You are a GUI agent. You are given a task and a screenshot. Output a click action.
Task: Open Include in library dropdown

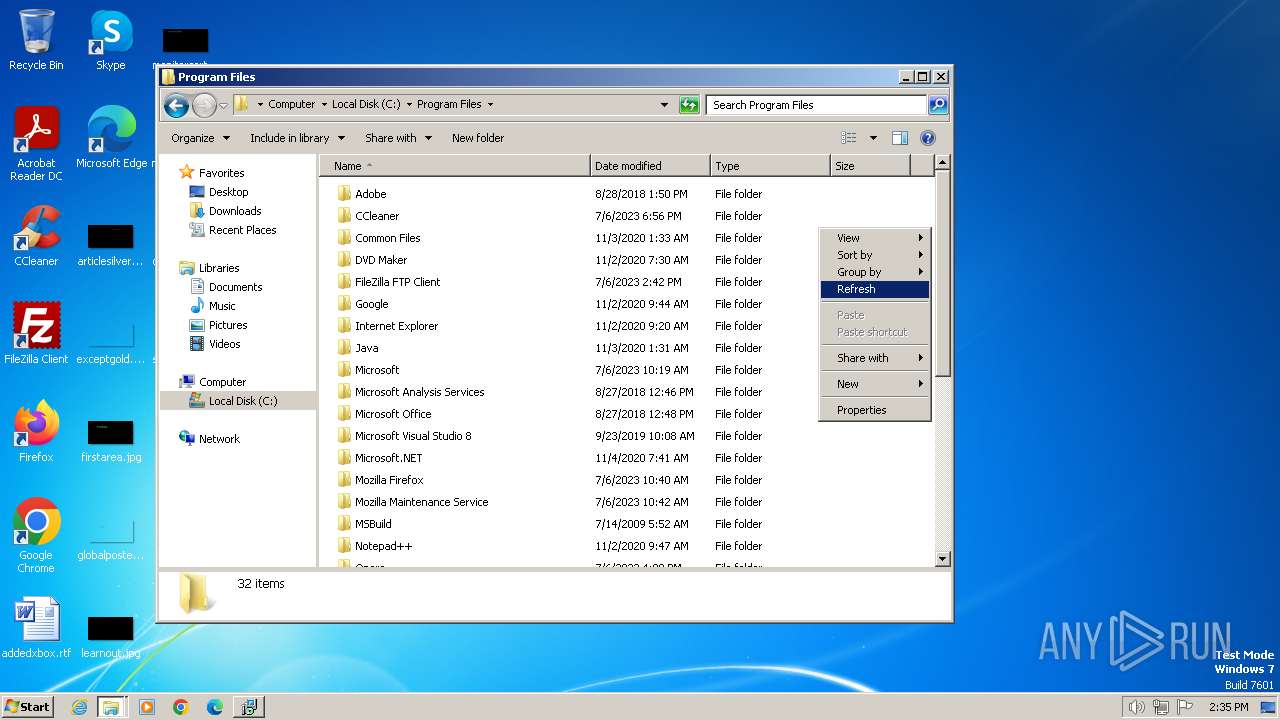pos(297,138)
